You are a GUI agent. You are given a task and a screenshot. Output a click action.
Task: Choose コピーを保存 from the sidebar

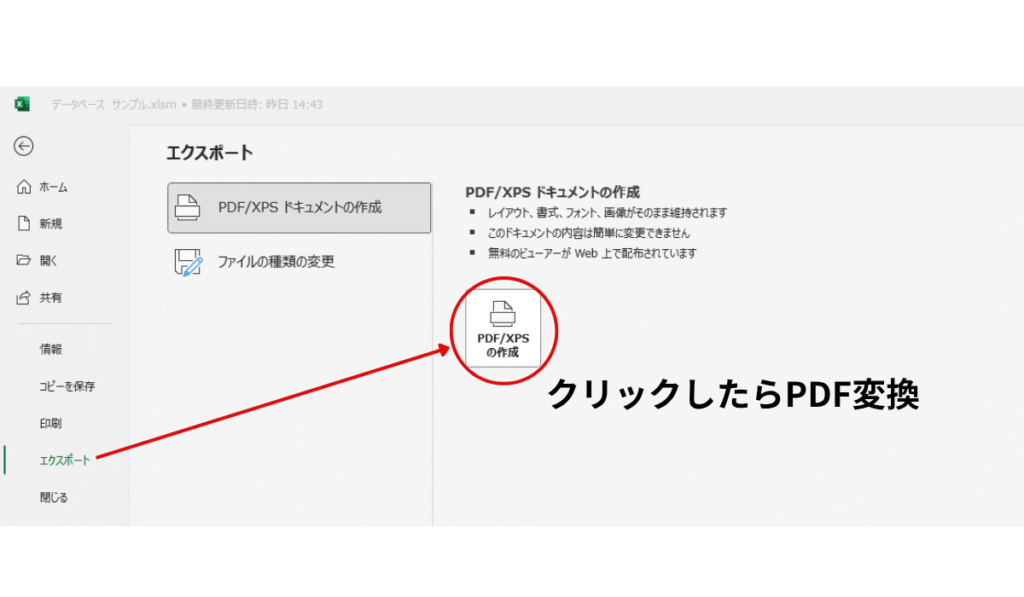point(67,386)
